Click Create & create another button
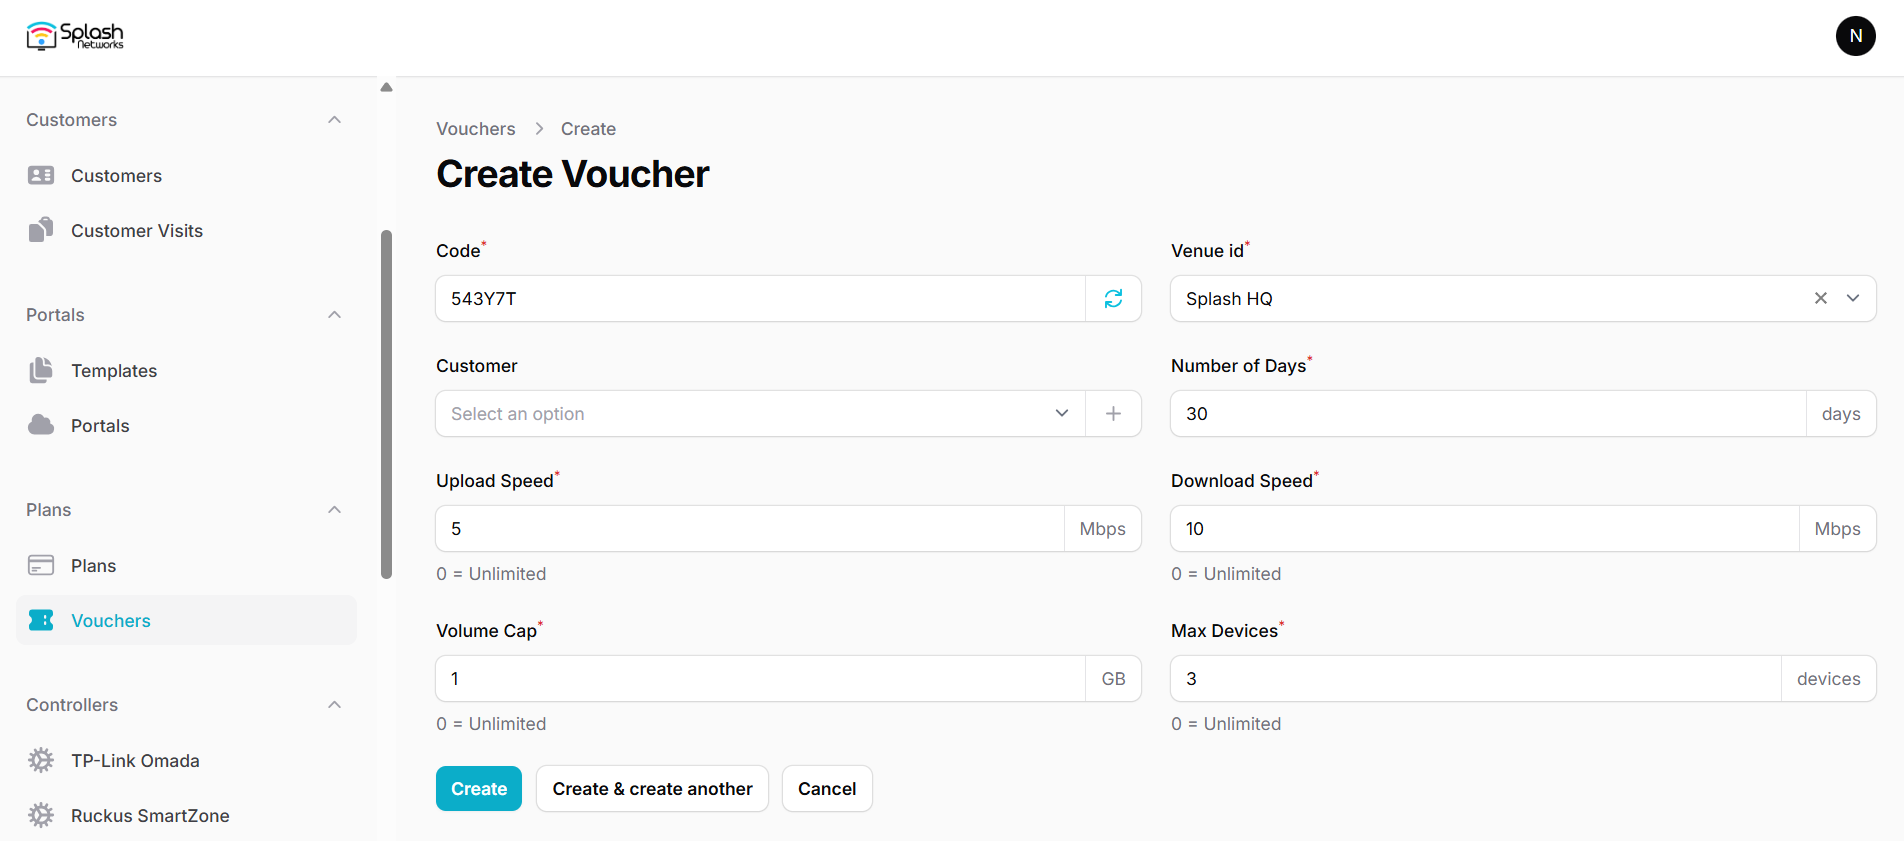 click(652, 789)
